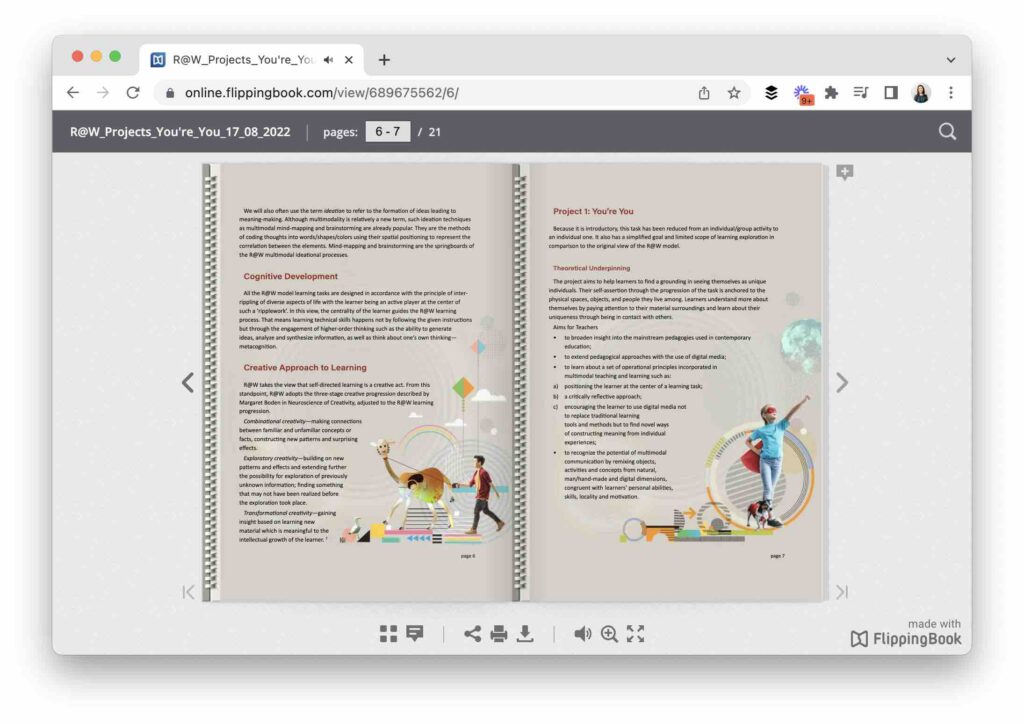Viewport: 1024px width, 724px height.
Task: Flip to the next page with the right arrow
Action: (x=843, y=382)
